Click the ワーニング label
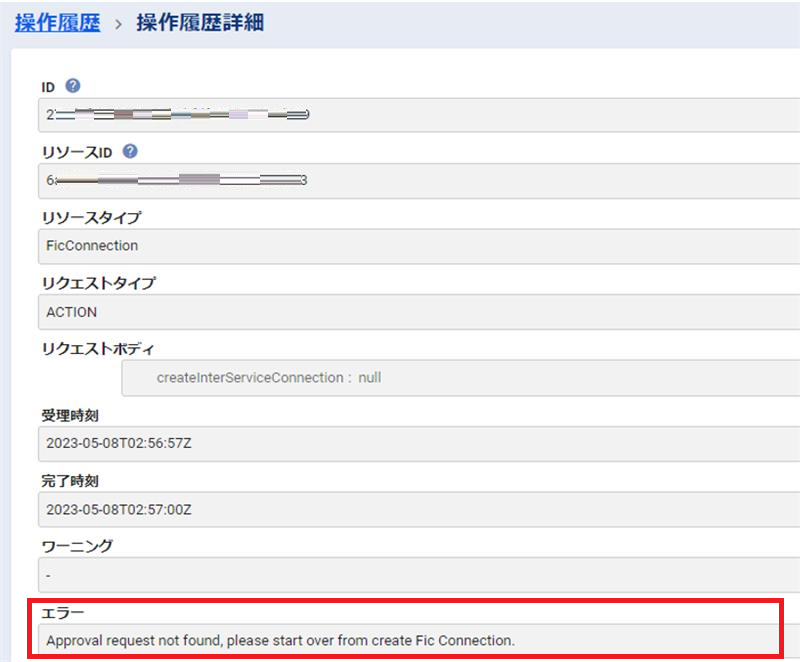The width and height of the screenshot is (800, 662). pyautogui.click(x=77, y=546)
